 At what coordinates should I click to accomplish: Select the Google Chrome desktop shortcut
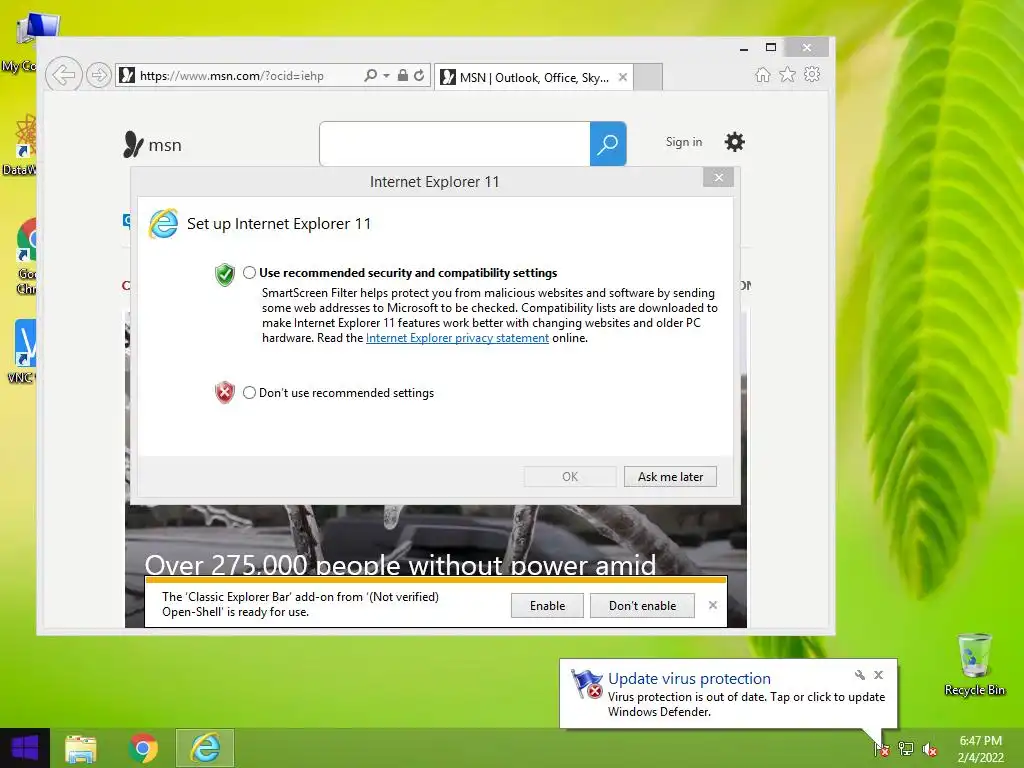click(x=26, y=256)
